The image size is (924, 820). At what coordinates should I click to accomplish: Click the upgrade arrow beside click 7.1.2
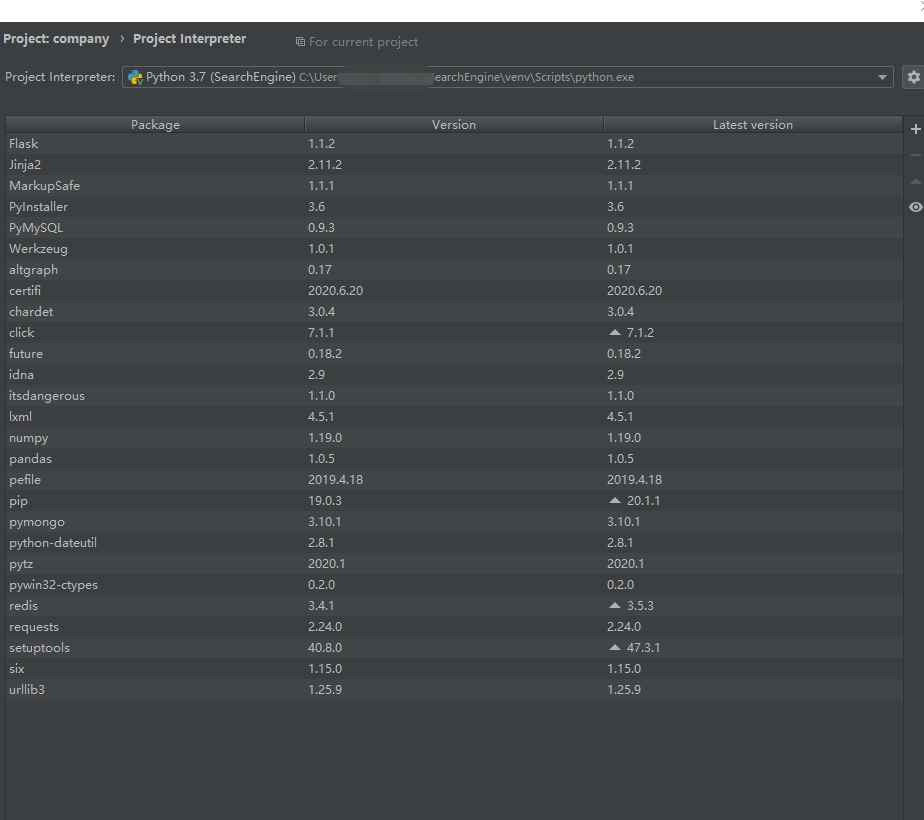(615, 333)
